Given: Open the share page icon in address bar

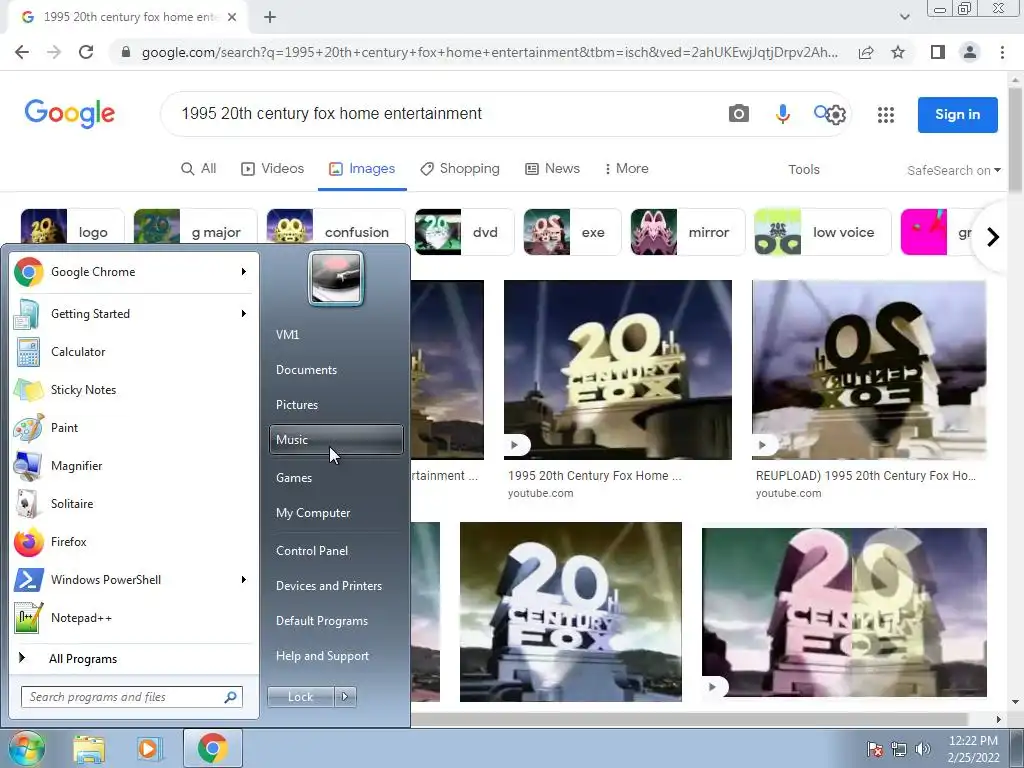Looking at the screenshot, I should click(866, 52).
